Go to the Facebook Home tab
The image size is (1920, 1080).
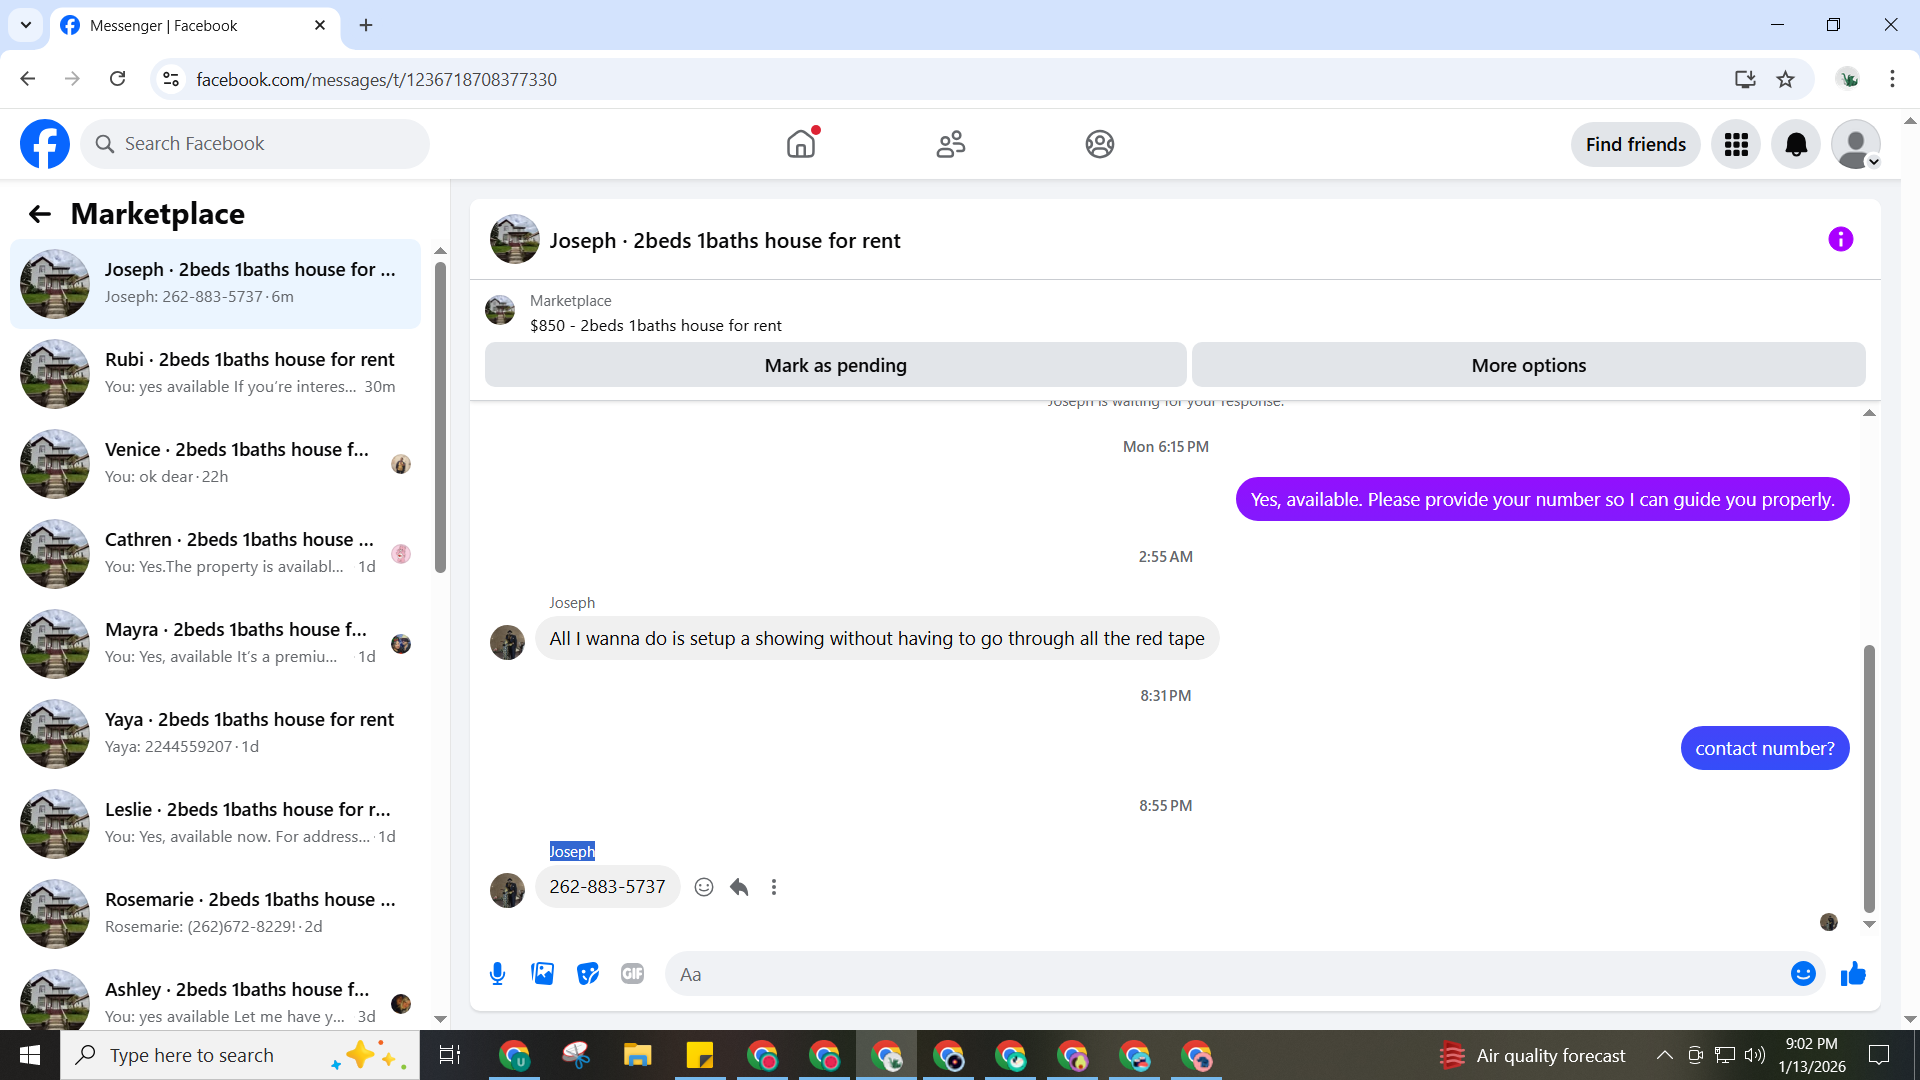coord(801,145)
